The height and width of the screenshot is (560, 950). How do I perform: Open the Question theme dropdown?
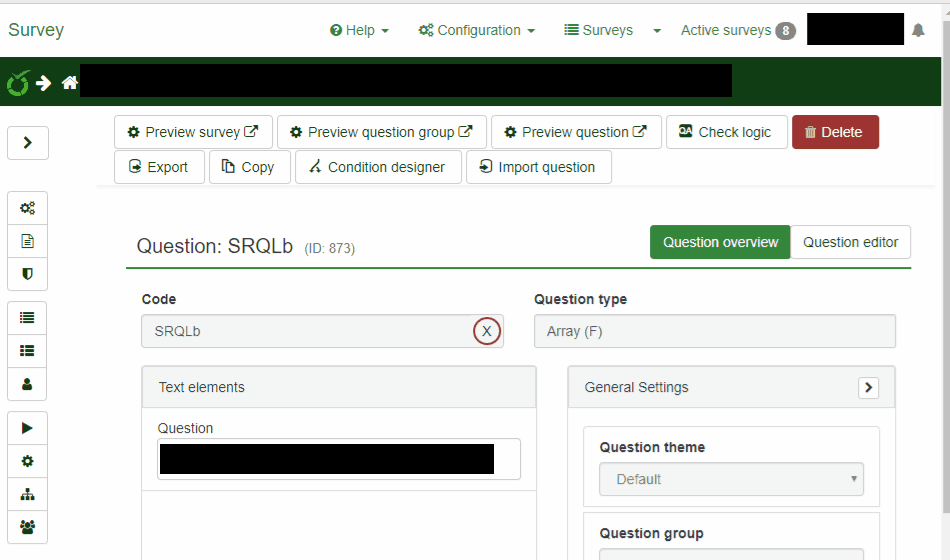pos(731,479)
